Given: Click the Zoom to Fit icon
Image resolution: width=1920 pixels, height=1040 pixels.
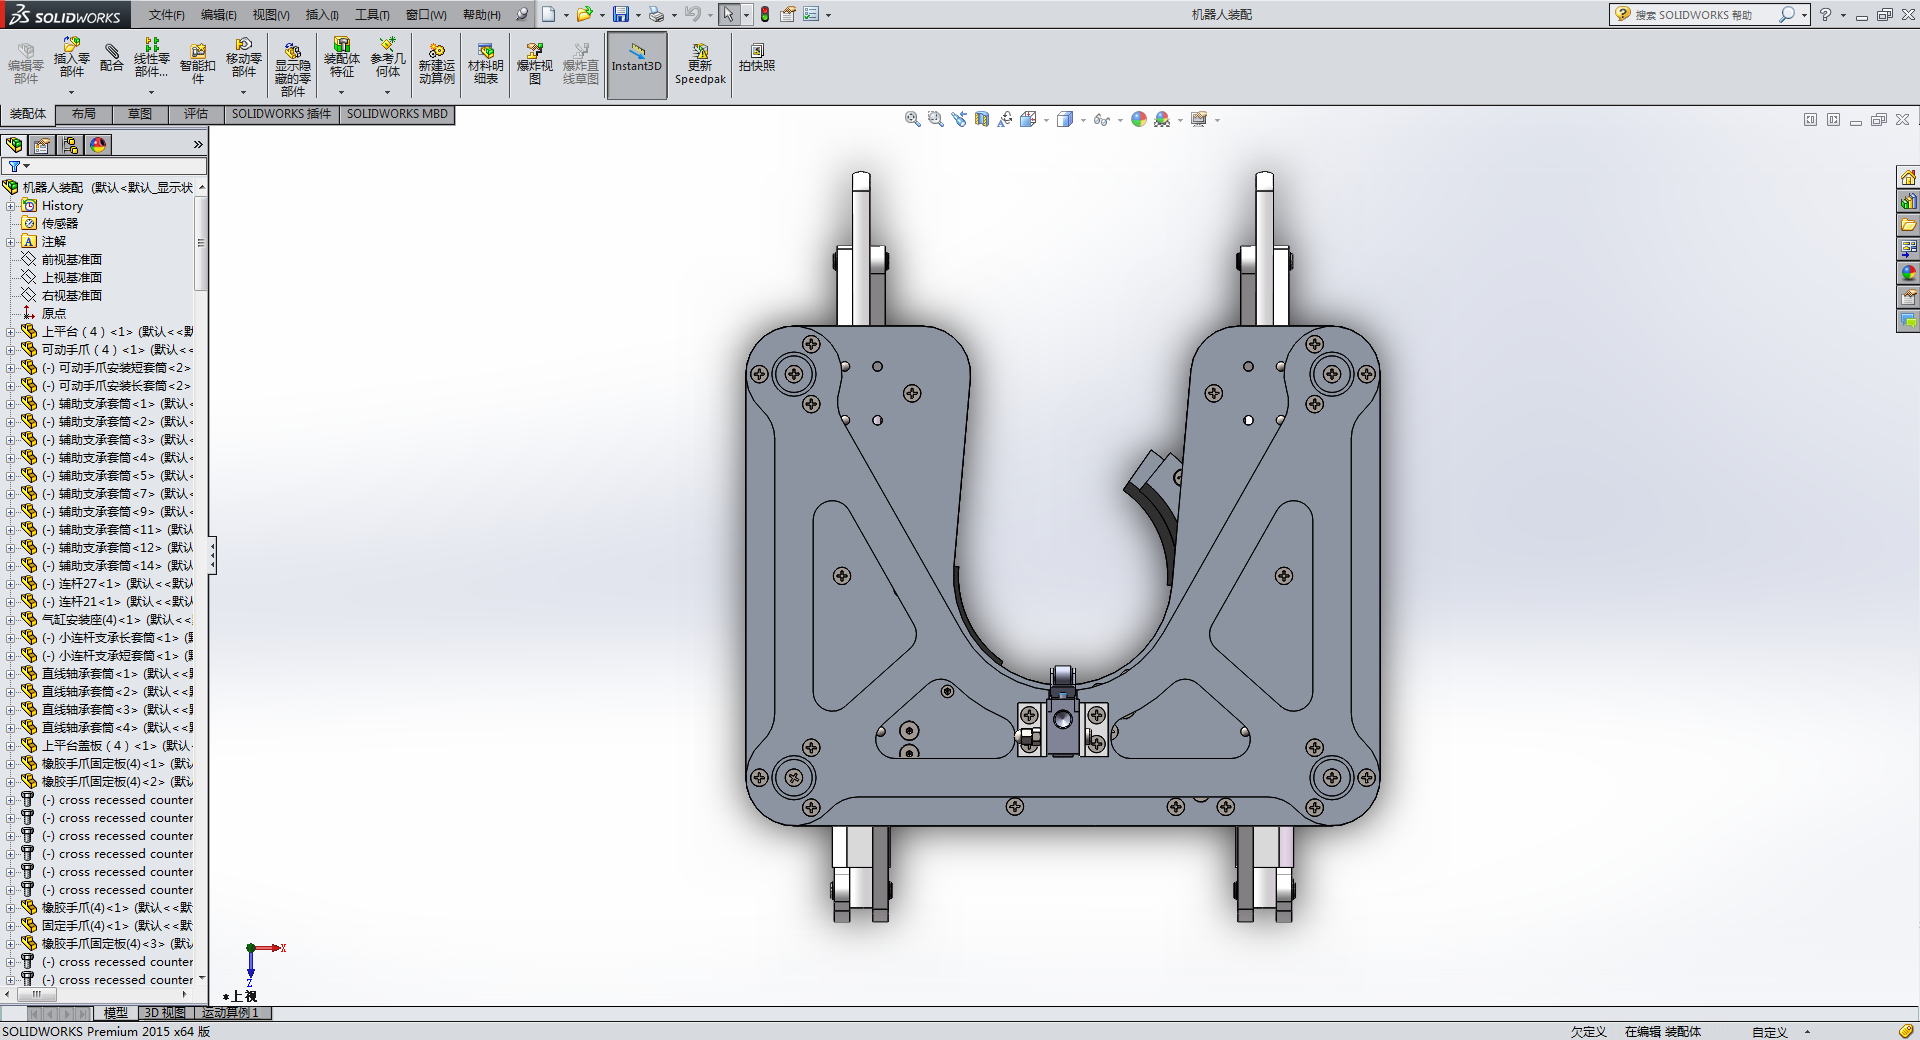Looking at the screenshot, I should [912, 119].
